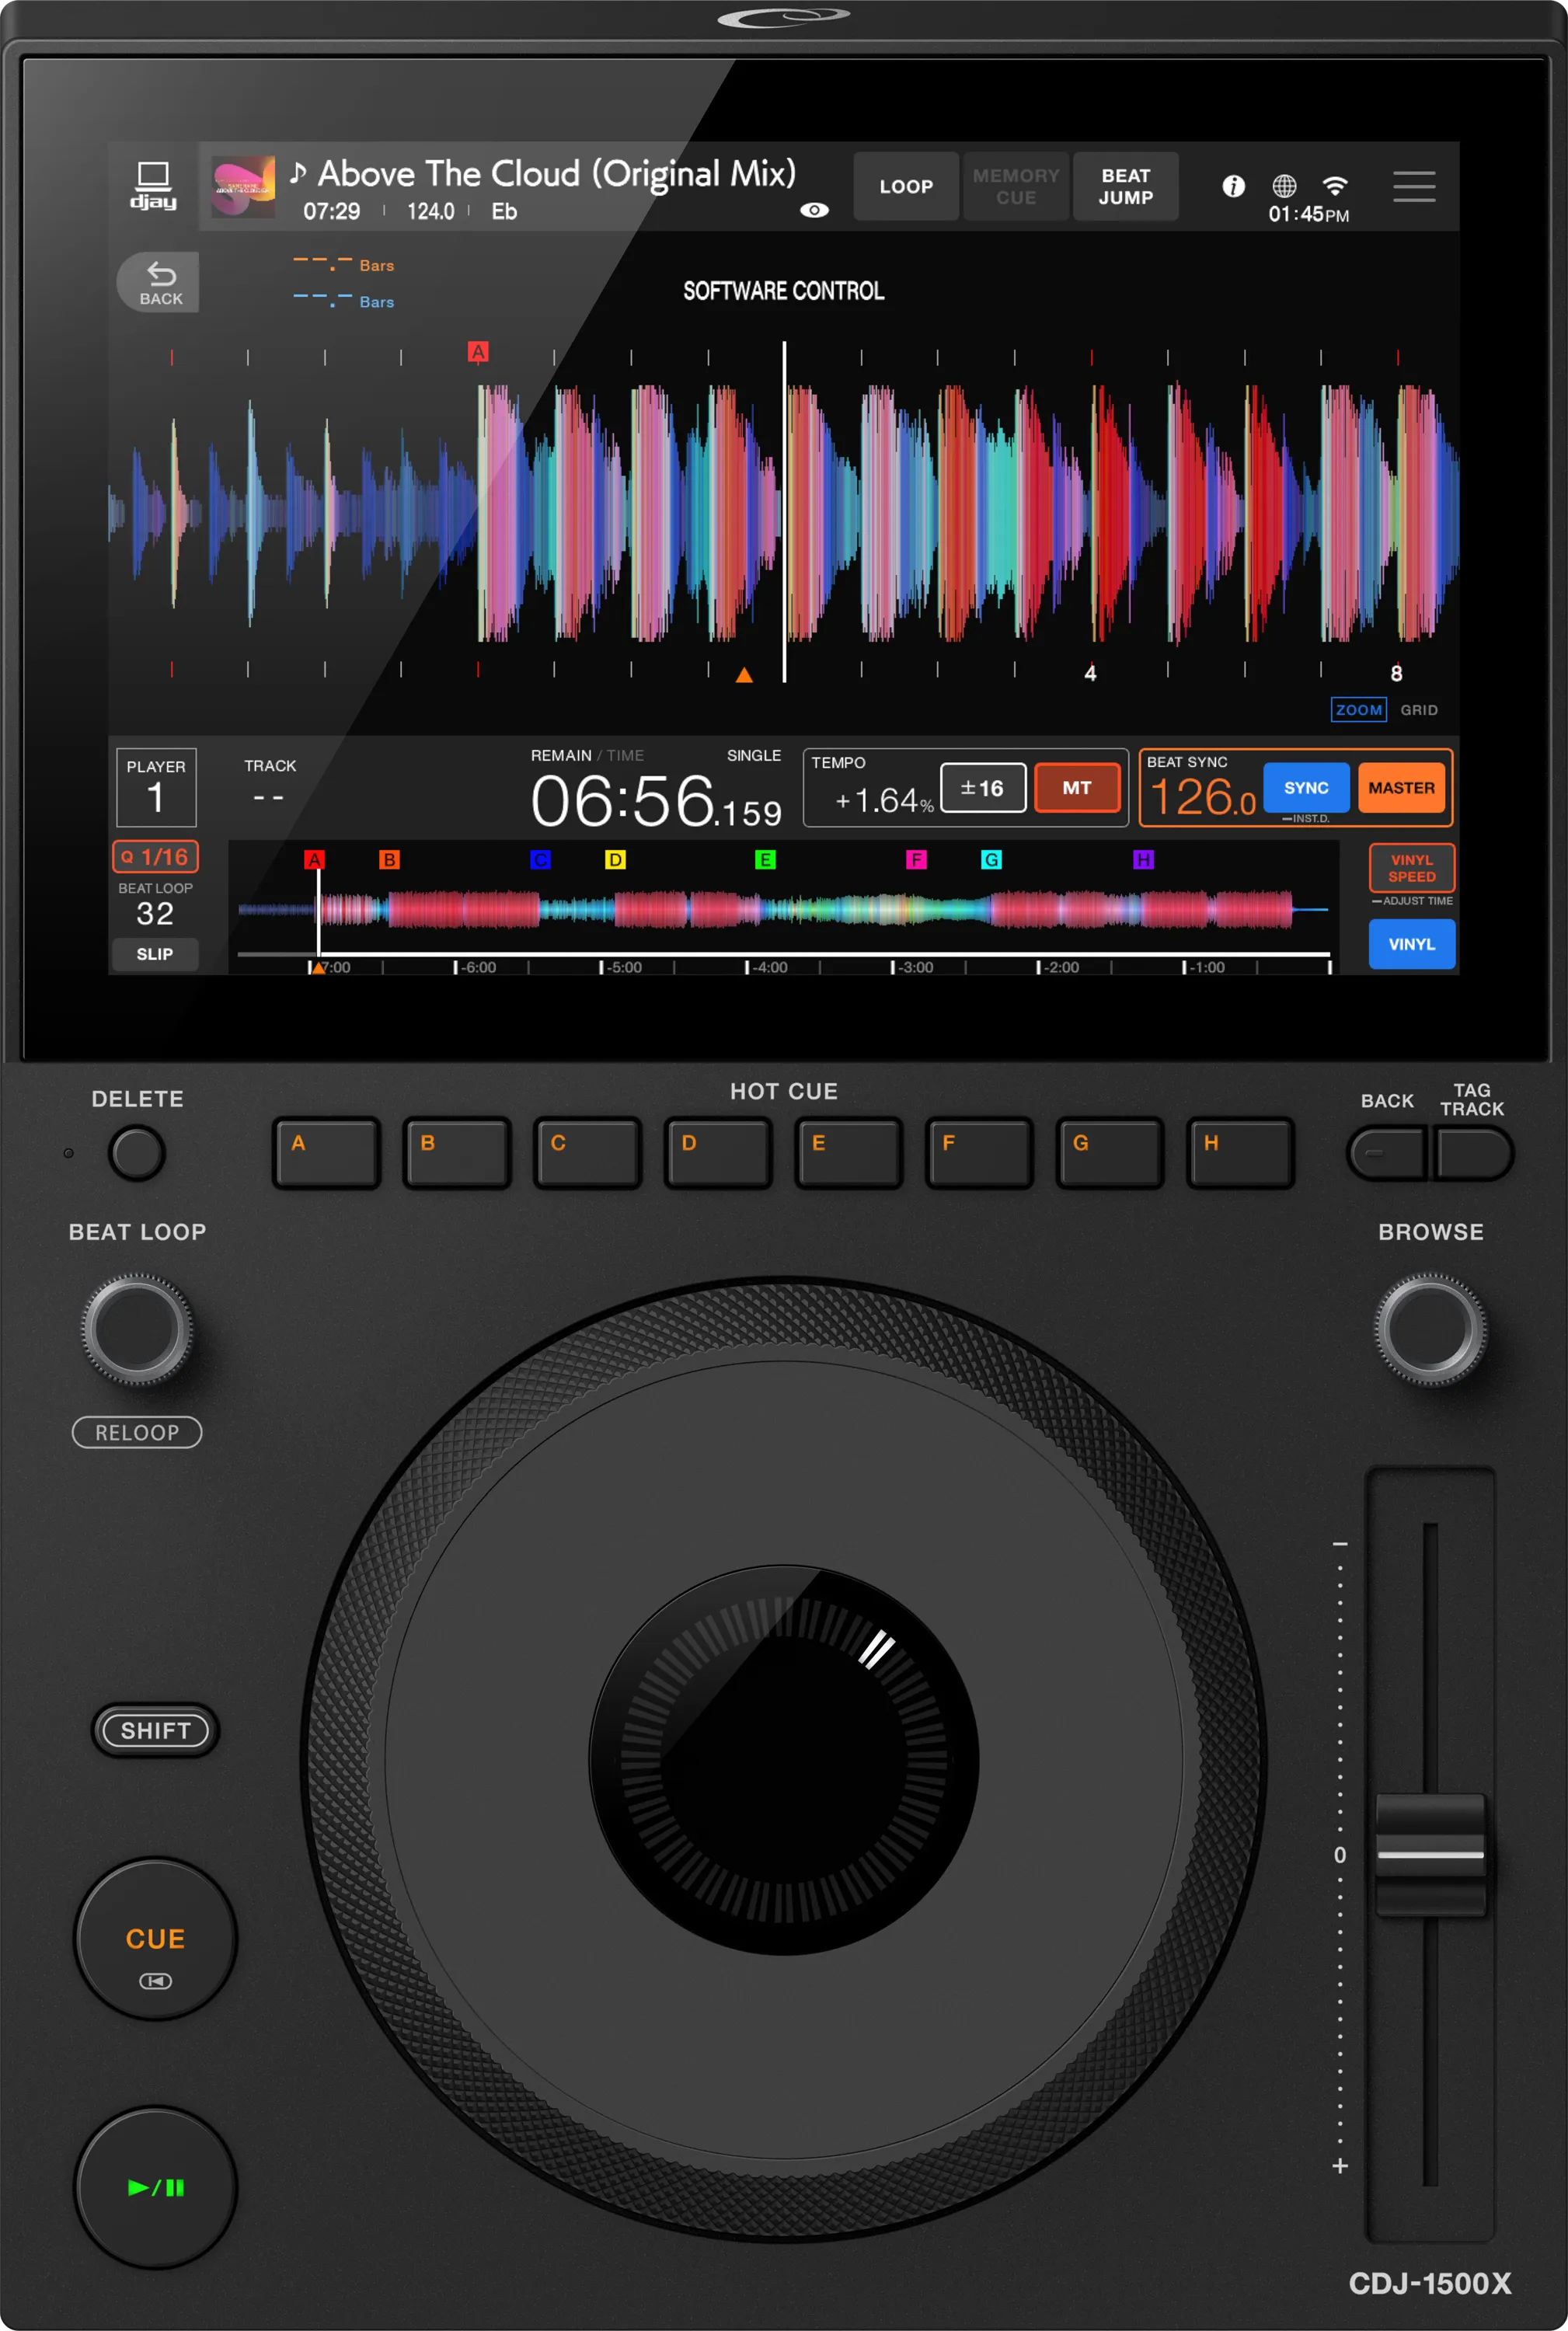The width and height of the screenshot is (1568, 2331).
Task: Jump to green hot cue E on overview
Action: pyautogui.click(x=765, y=860)
